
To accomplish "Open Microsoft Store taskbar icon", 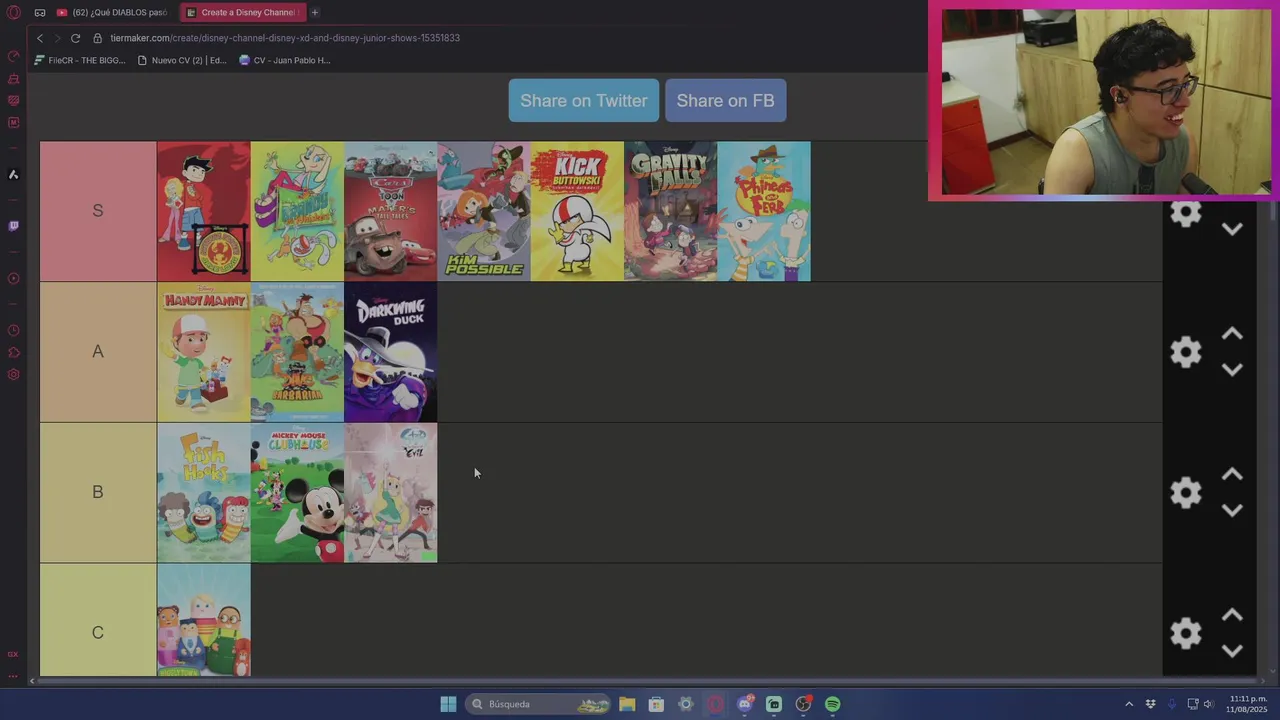I will point(656,704).
